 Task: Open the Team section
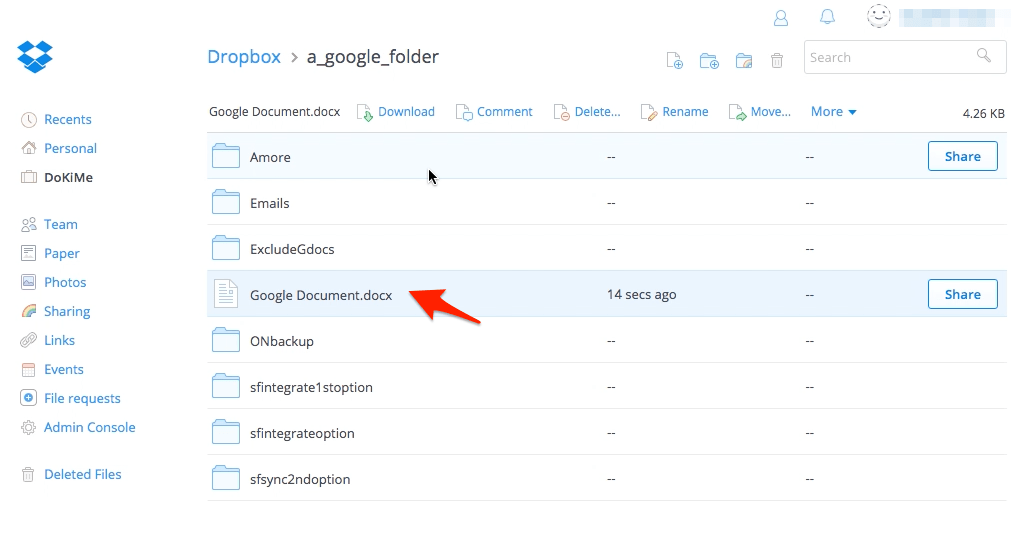[x=60, y=225]
